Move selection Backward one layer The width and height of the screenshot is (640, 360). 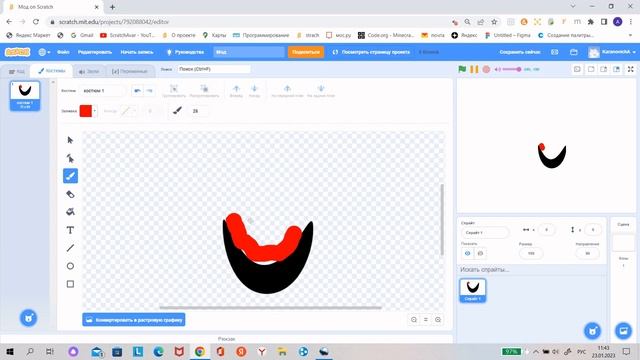coord(254,91)
